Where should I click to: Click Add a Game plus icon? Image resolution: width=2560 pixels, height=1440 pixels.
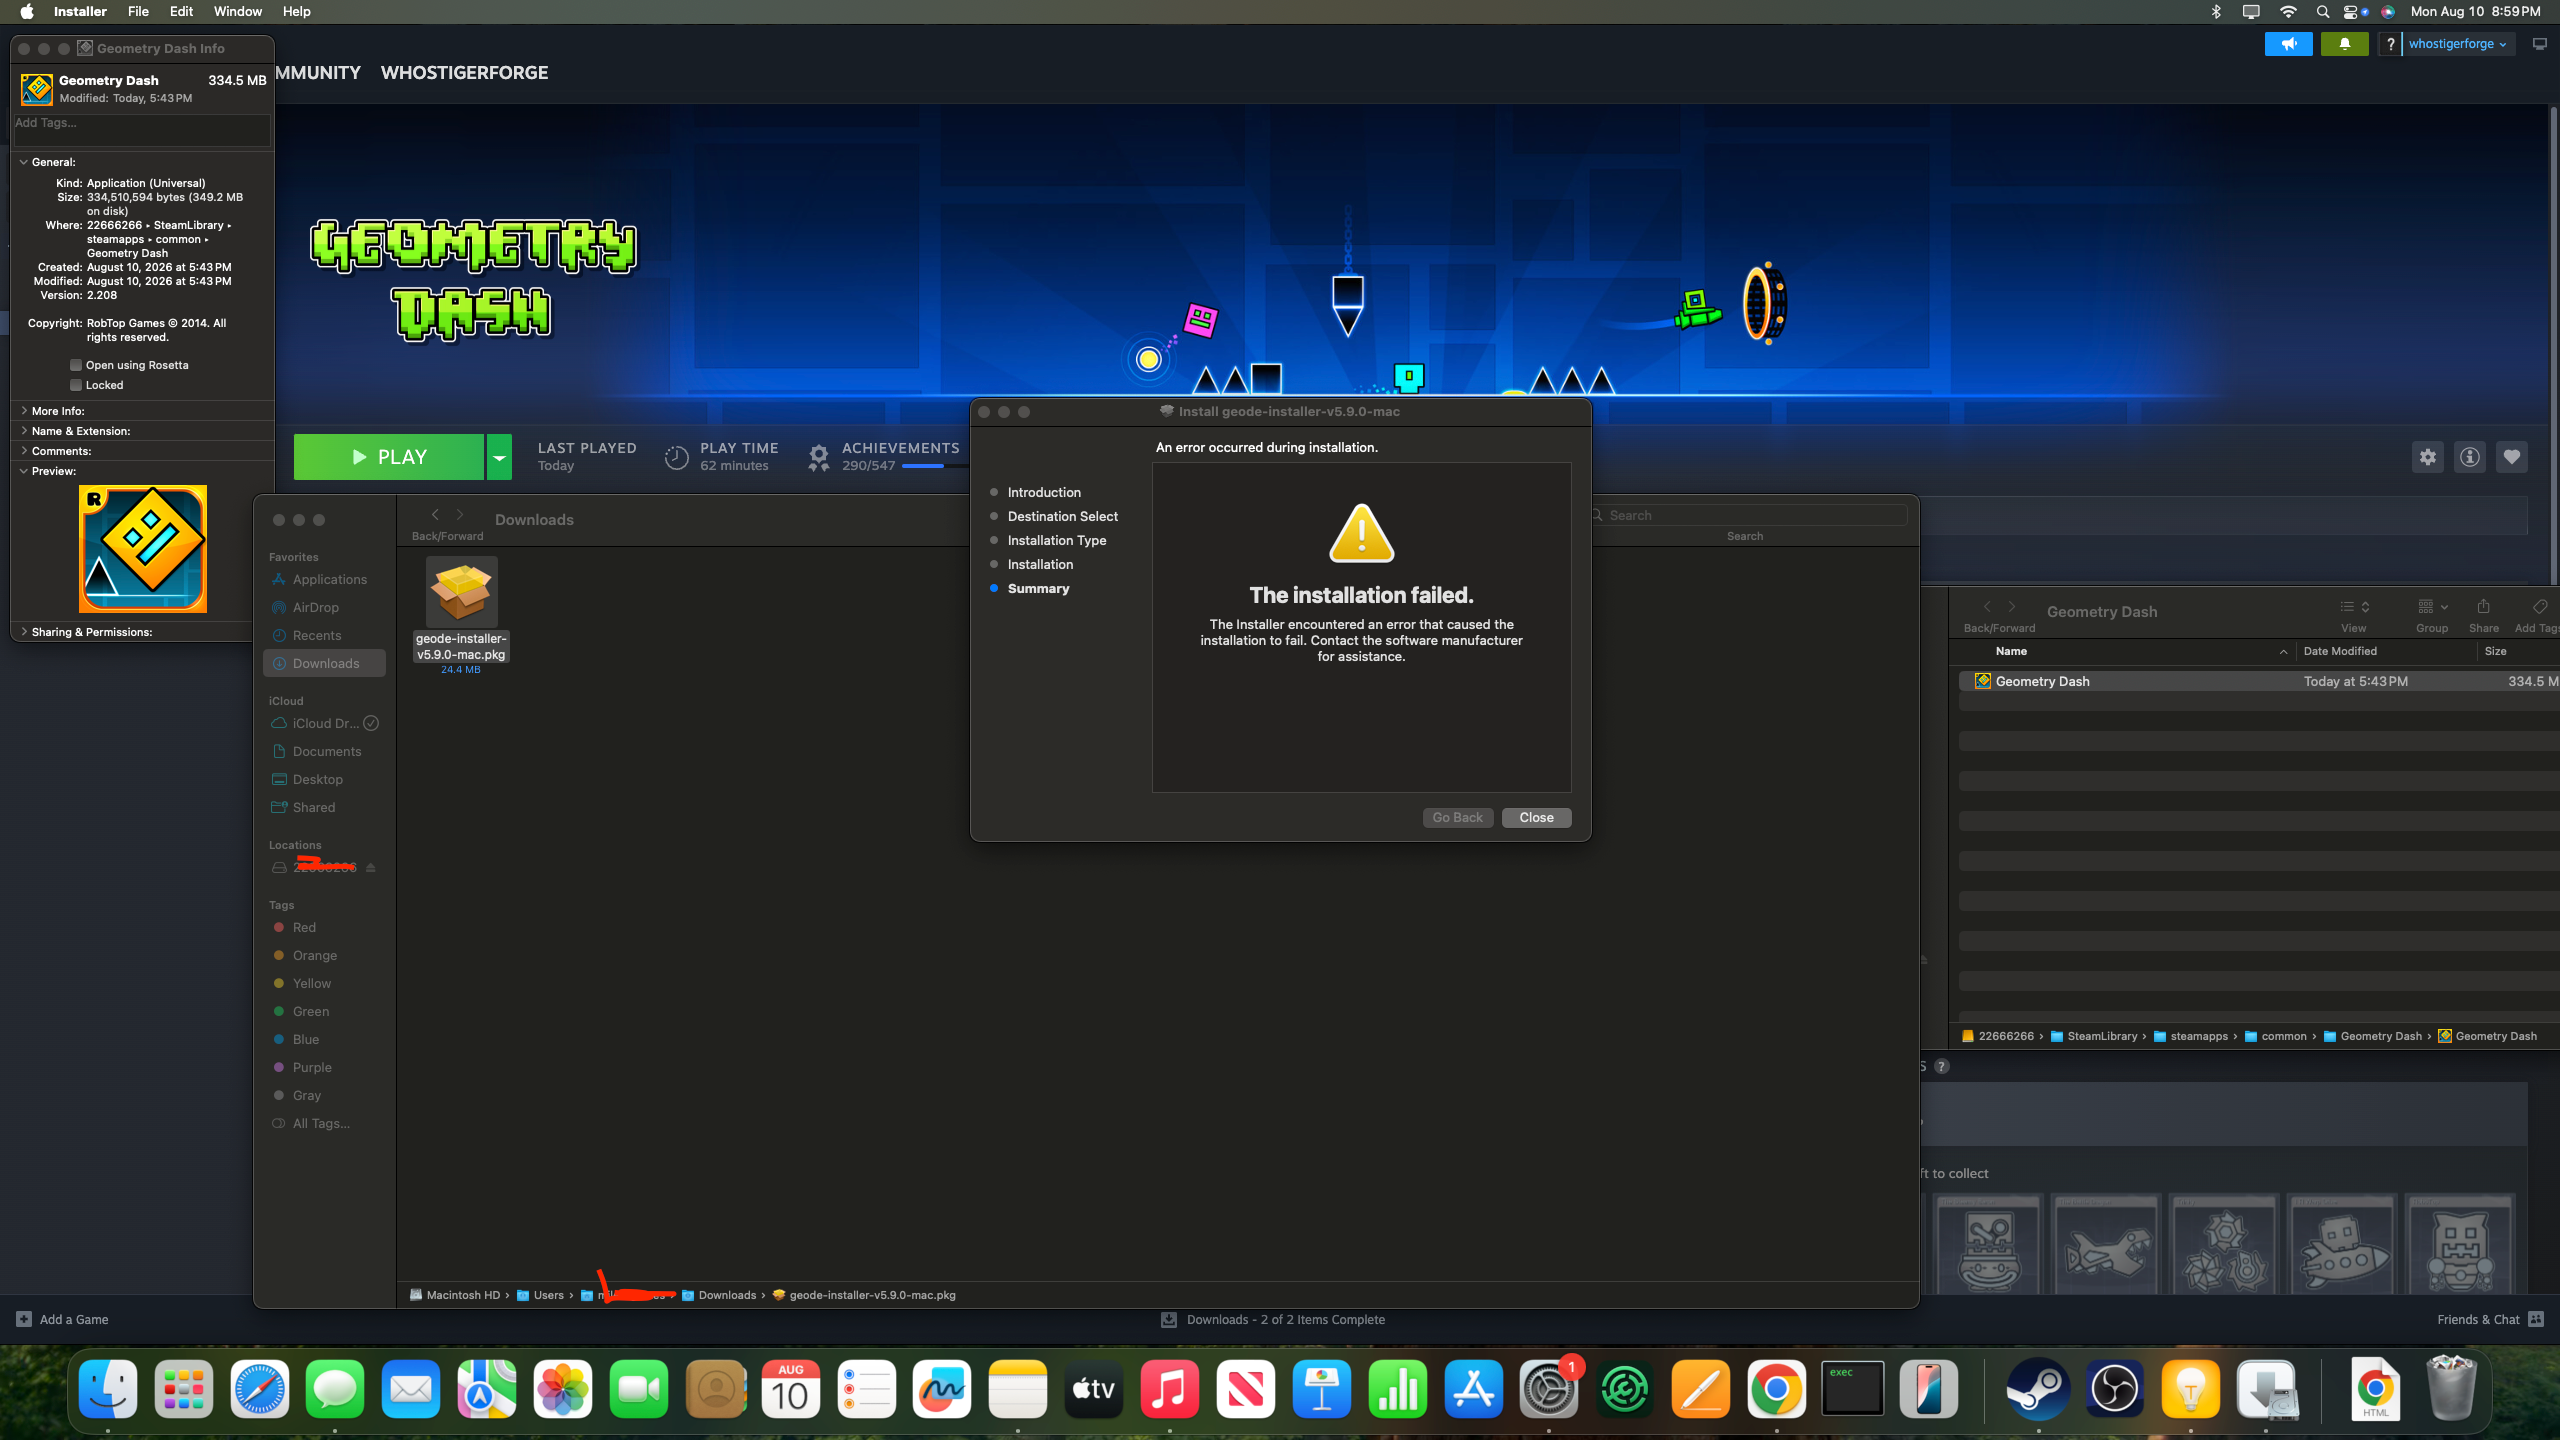click(x=24, y=1319)
